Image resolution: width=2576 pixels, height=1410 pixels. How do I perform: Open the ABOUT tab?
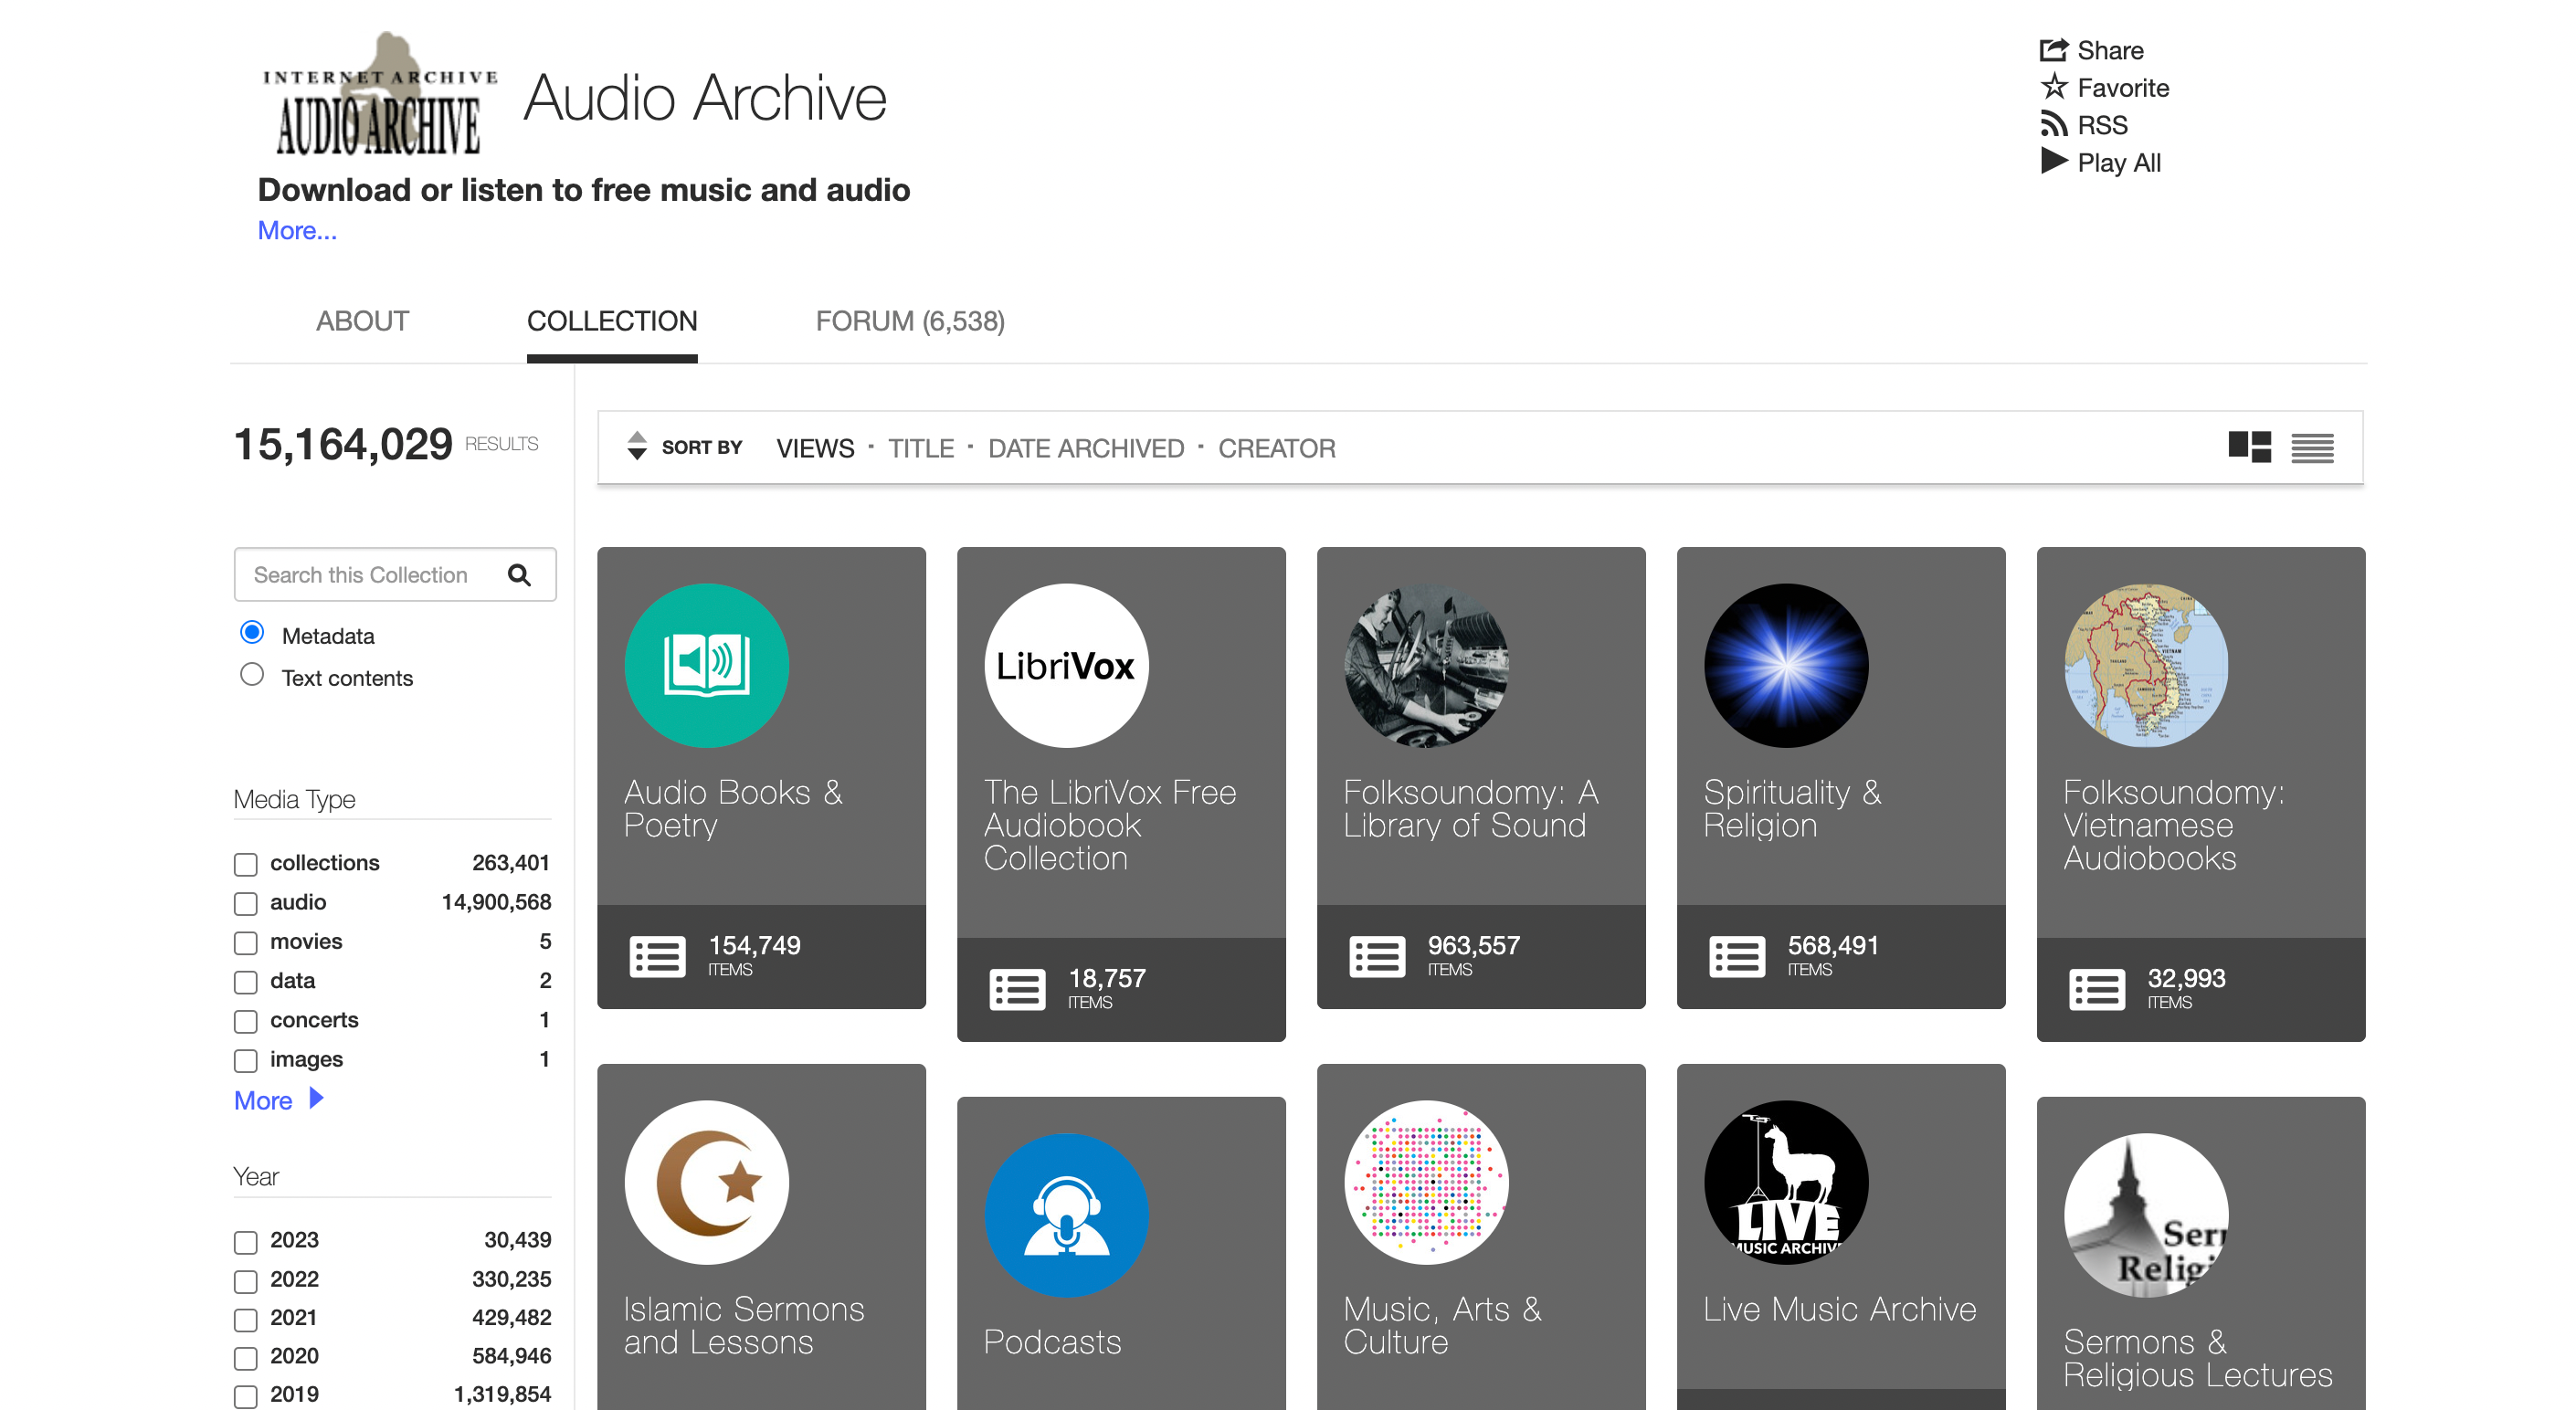tap(362, 321)
